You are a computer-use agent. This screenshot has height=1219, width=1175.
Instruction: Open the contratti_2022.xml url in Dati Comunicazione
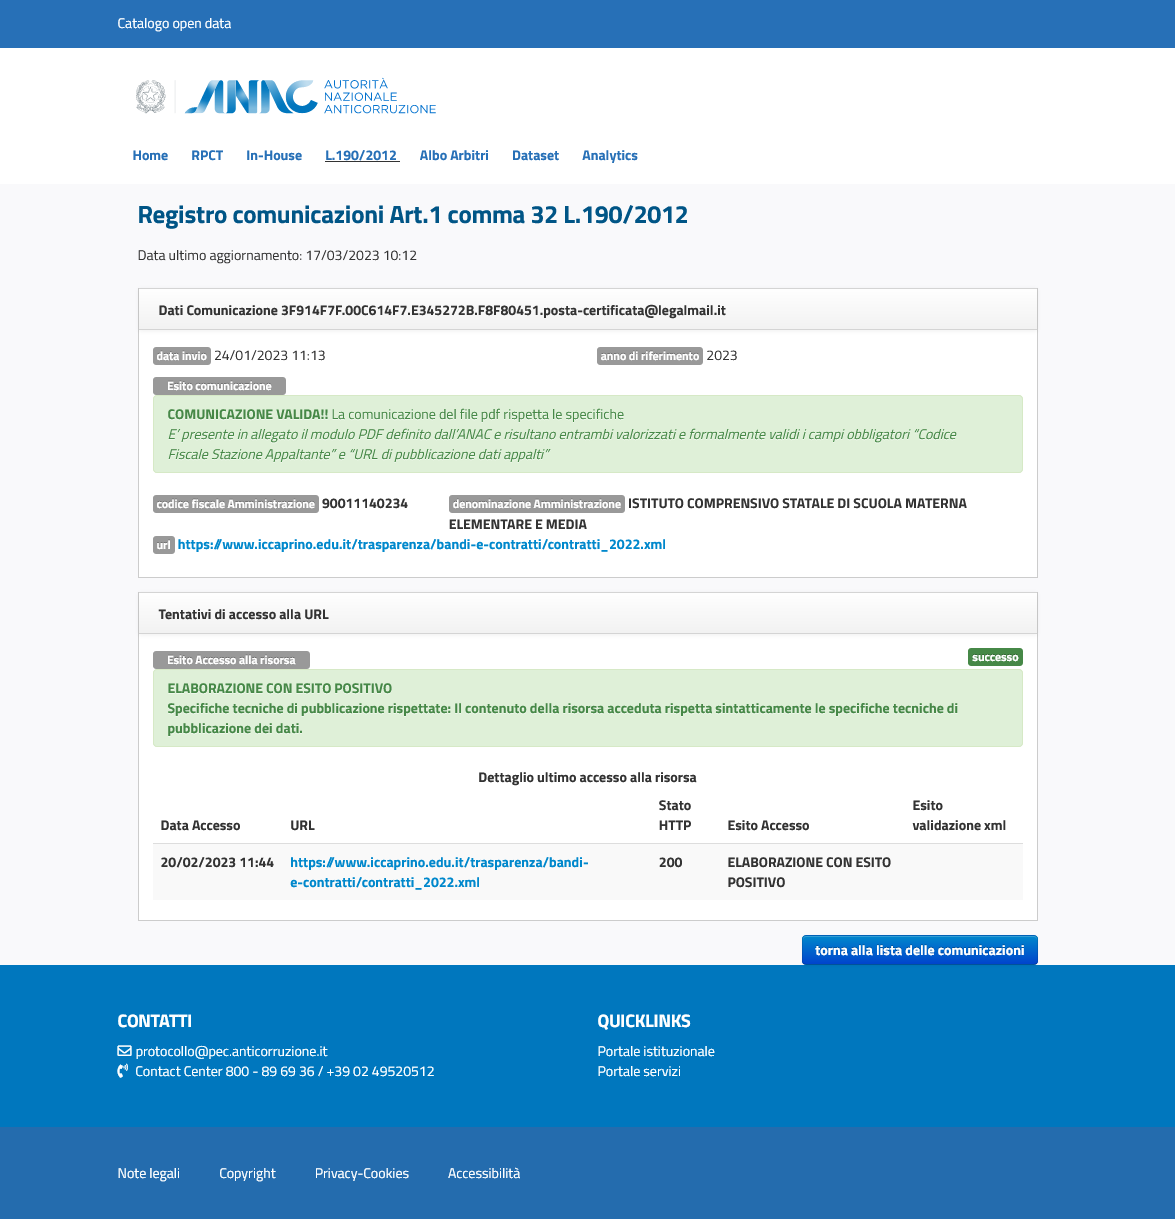click(x=421, y=545)
